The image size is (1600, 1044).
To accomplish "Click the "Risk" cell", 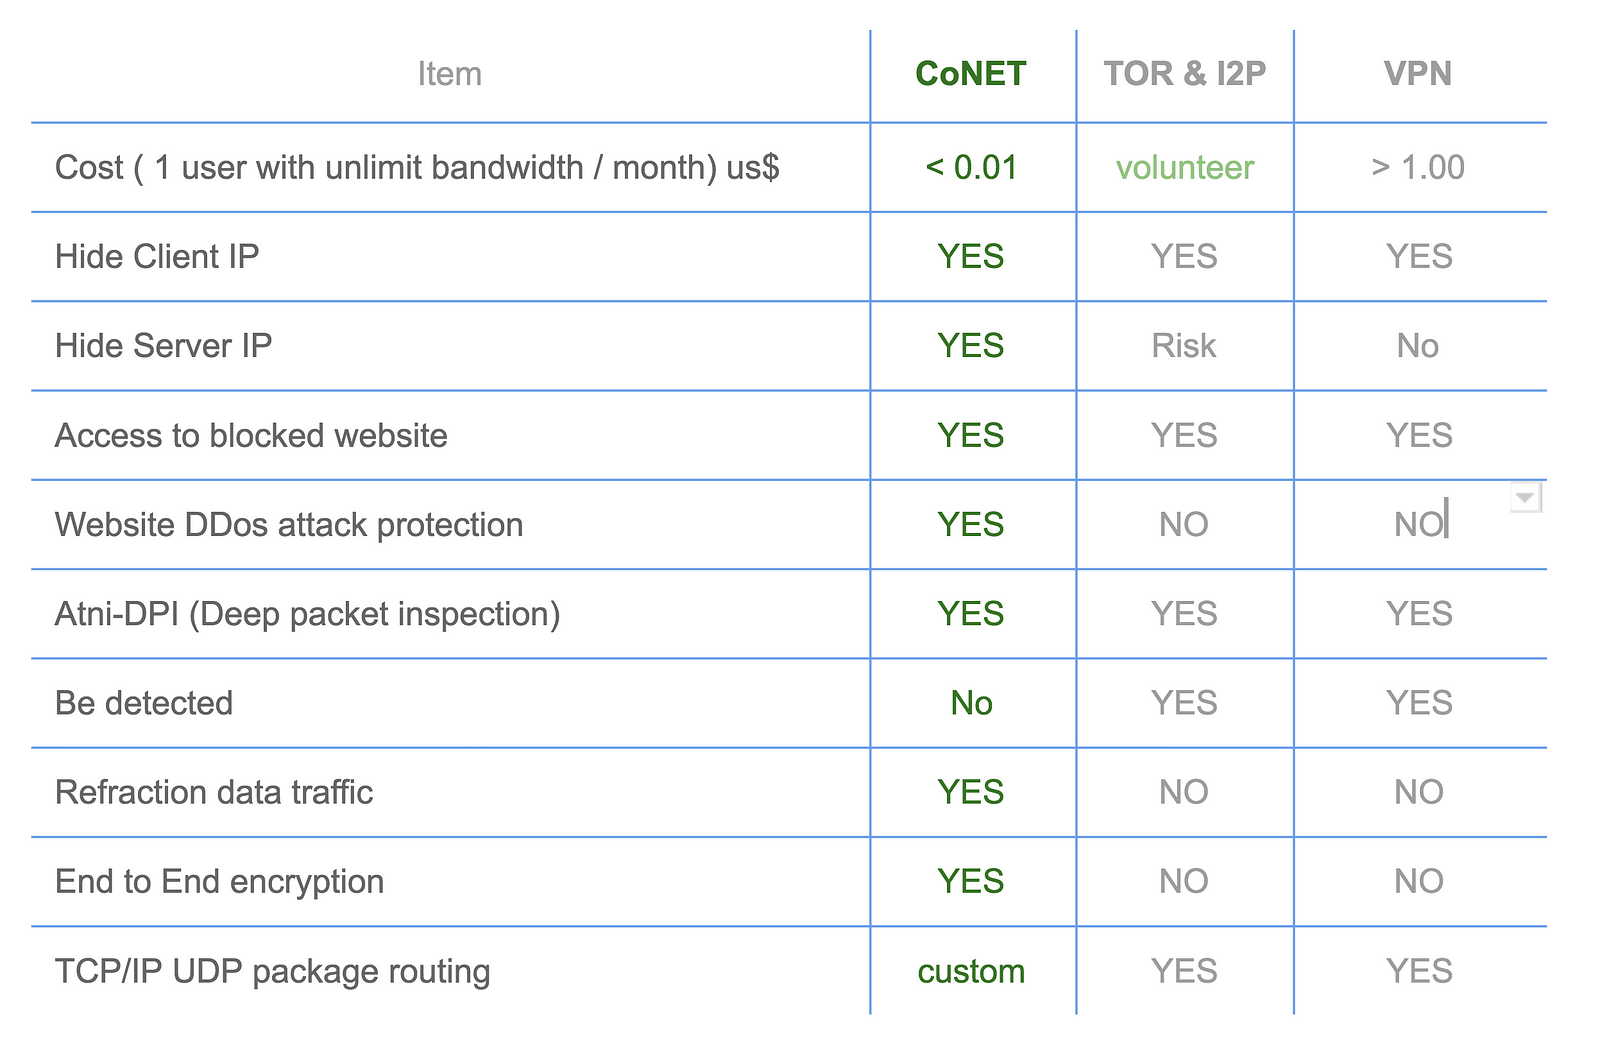I will pyautogui.click(x=1184, y=346).
